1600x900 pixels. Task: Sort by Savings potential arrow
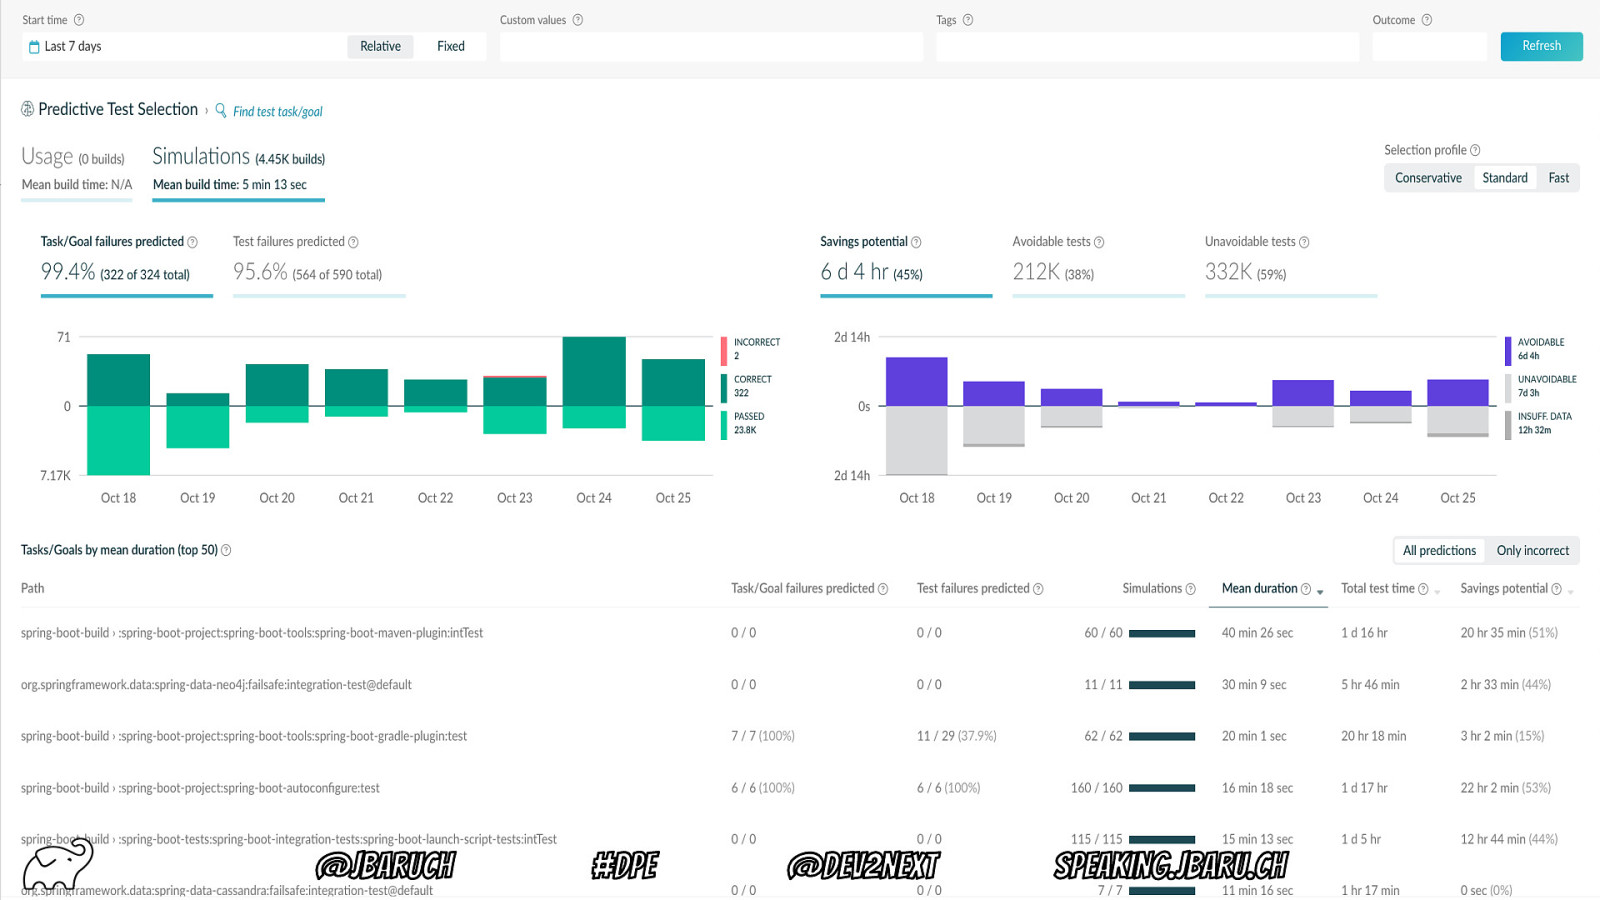click(1570, 592)
